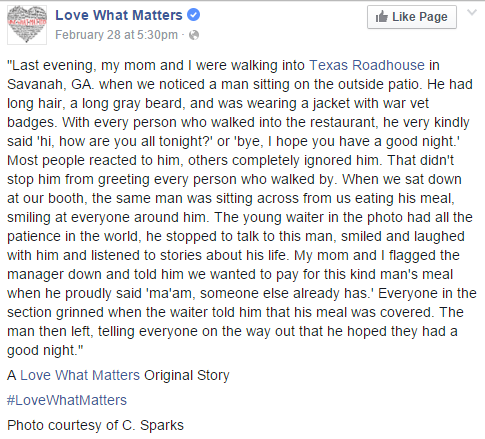Click the thumbs-up icon on Like Page
Screen dimensions: 485x439
tap(382, 16)
